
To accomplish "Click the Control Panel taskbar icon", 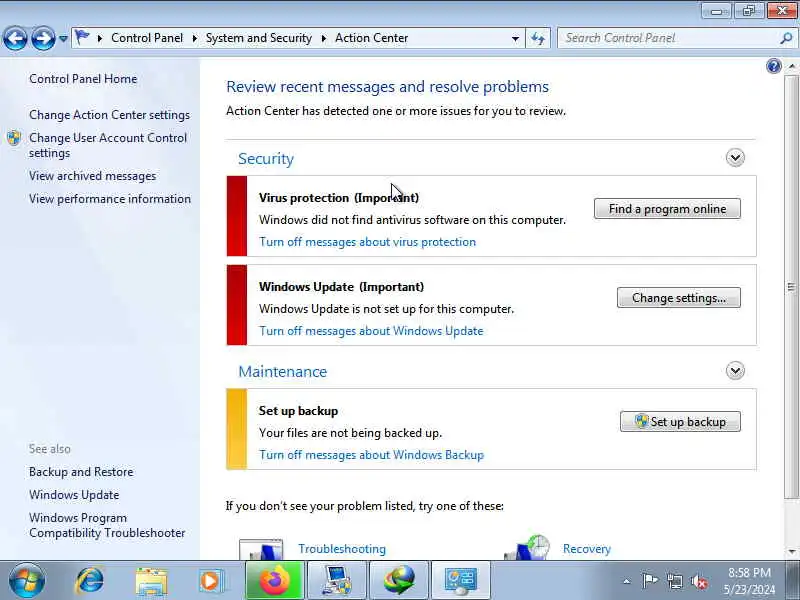I will 461,580.
